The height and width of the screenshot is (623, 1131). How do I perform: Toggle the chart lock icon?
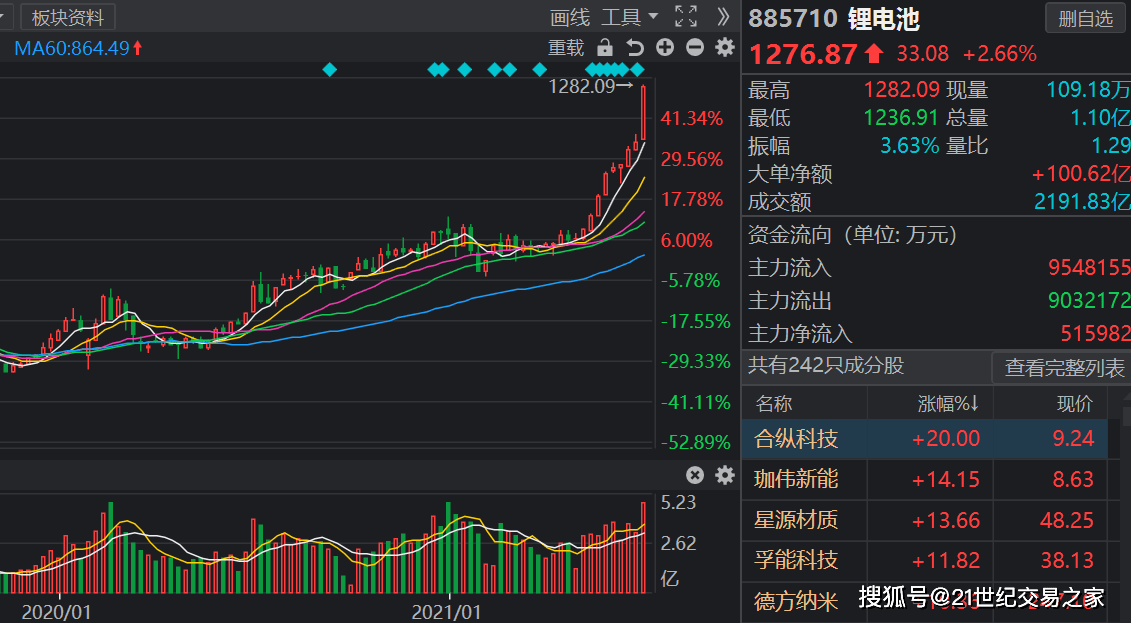[604, 46]
